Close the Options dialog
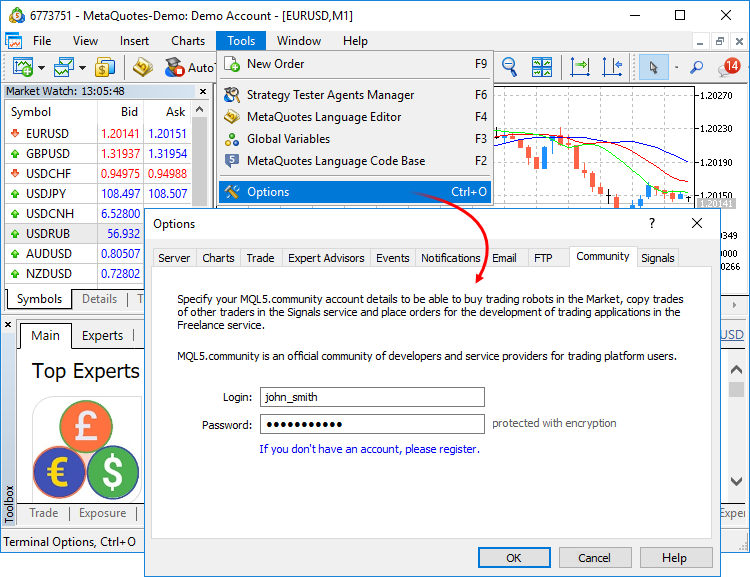Screen dimensions: 750x577 coord(697,223)
